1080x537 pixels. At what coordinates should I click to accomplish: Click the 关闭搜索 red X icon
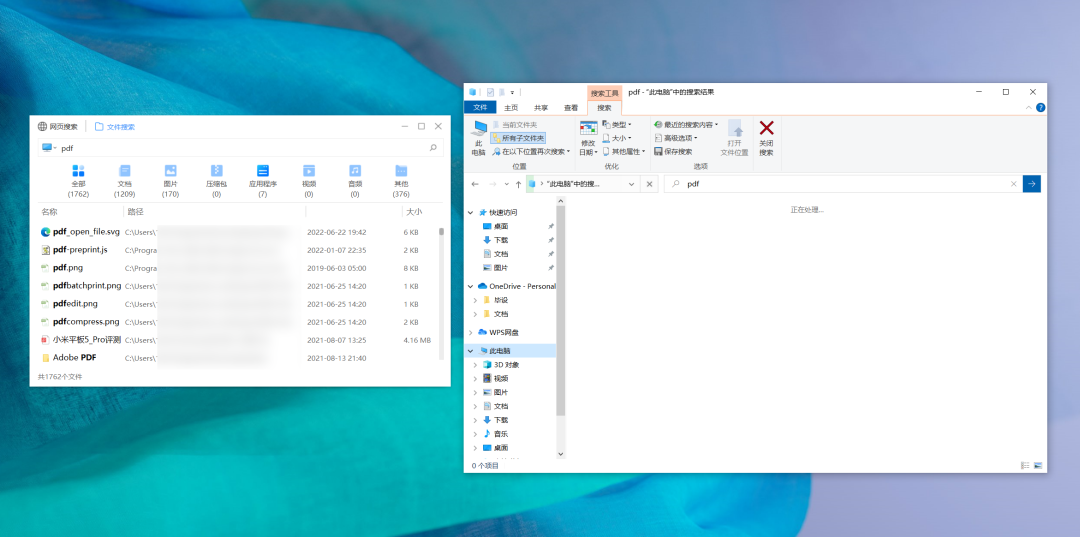[x=766, y=128]
